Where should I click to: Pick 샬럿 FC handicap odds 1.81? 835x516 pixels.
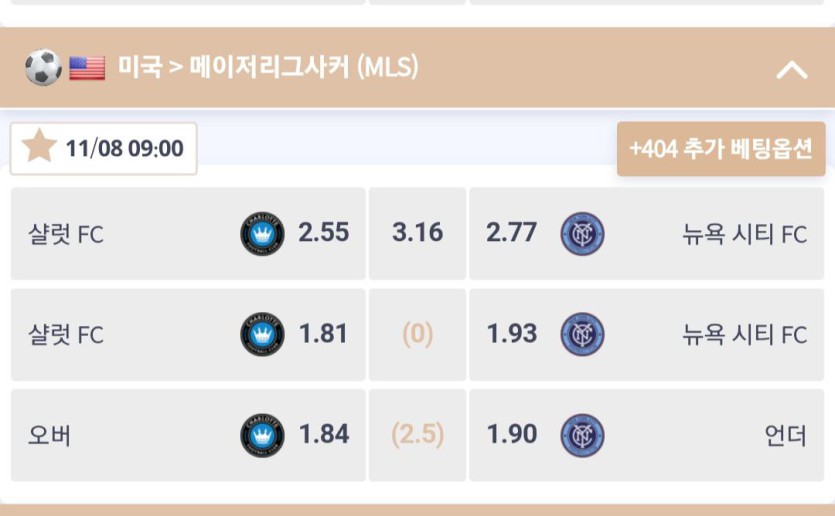coord(324,334)
